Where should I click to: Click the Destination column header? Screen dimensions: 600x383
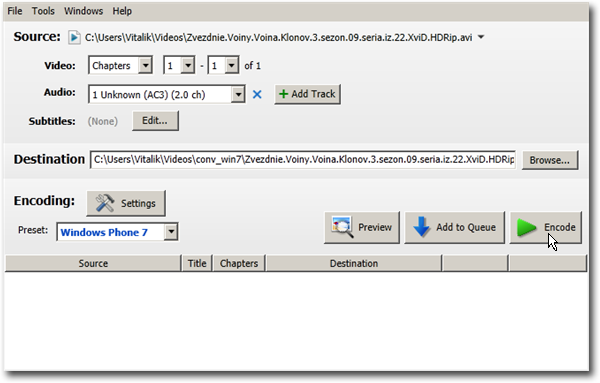point(354,263)
